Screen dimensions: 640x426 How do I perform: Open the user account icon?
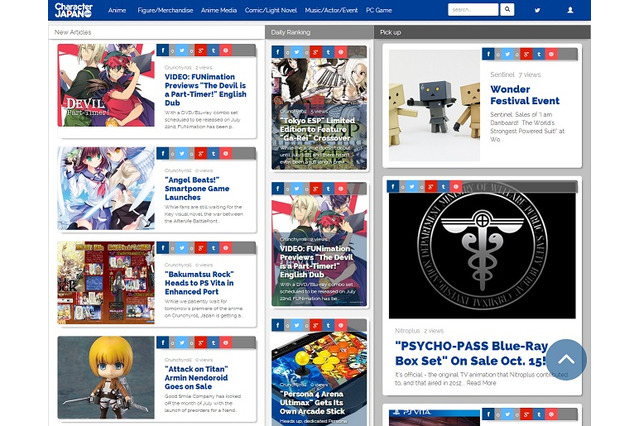(x=570, y=10)
